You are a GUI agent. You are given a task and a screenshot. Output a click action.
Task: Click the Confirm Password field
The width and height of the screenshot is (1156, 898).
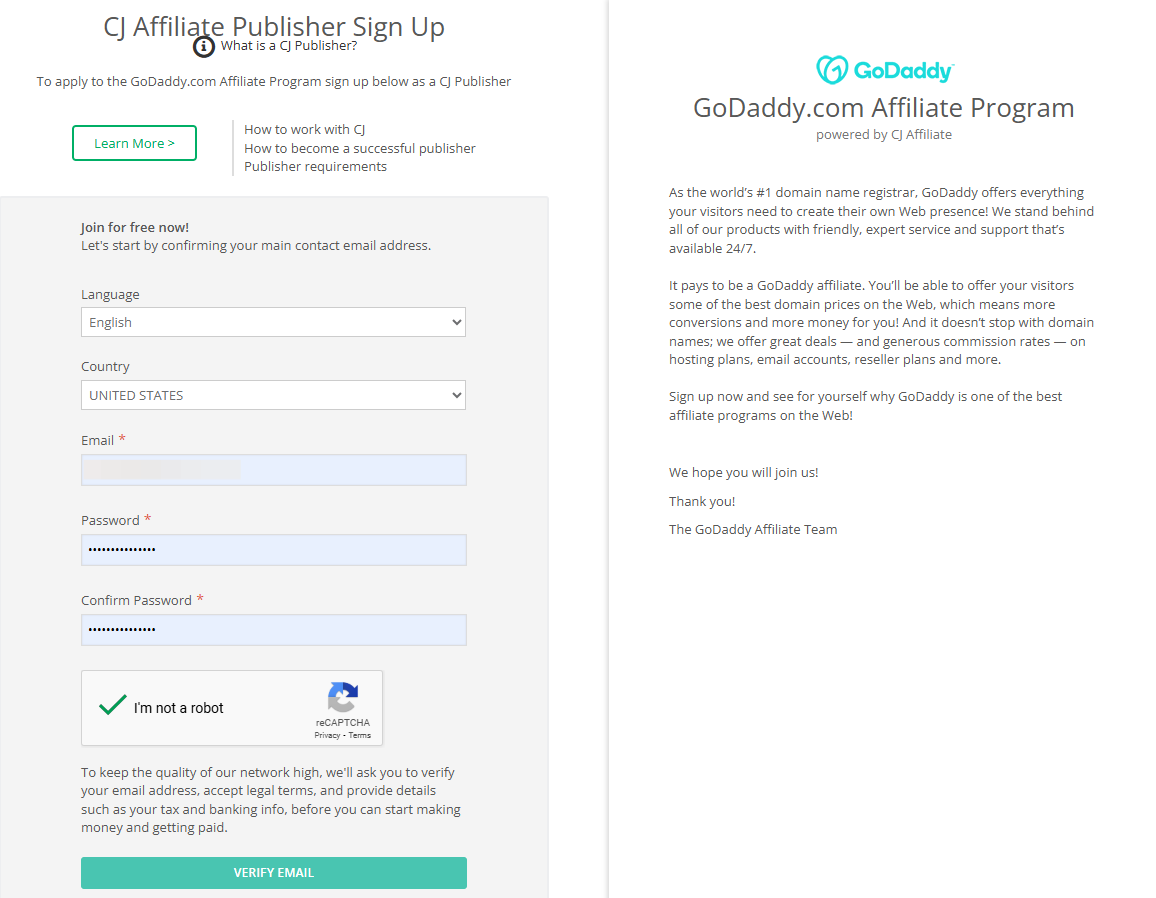click(x=273, y=630)
